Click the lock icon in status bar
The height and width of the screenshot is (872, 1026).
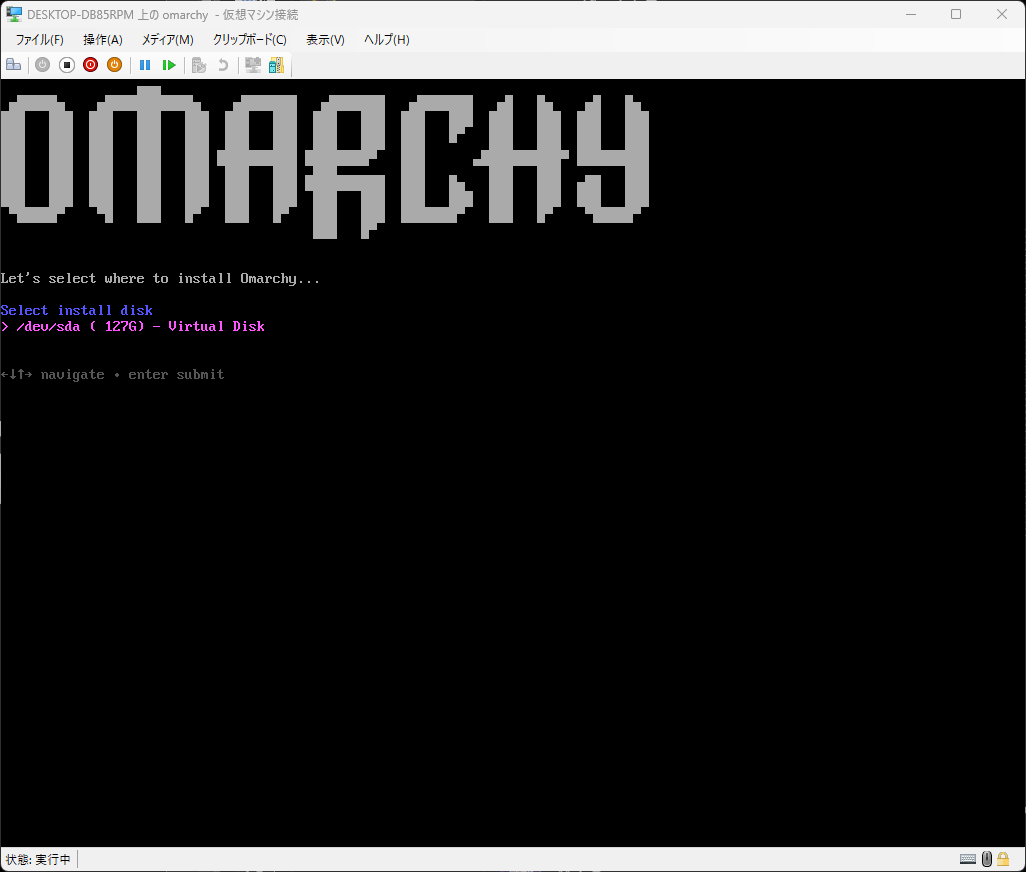click(x=1002, y=859)
